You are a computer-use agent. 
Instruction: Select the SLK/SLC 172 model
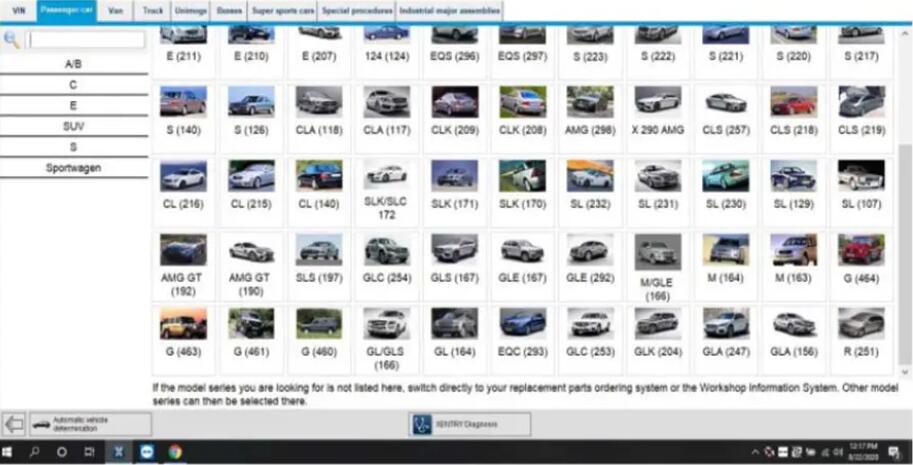tap(387, 191)
